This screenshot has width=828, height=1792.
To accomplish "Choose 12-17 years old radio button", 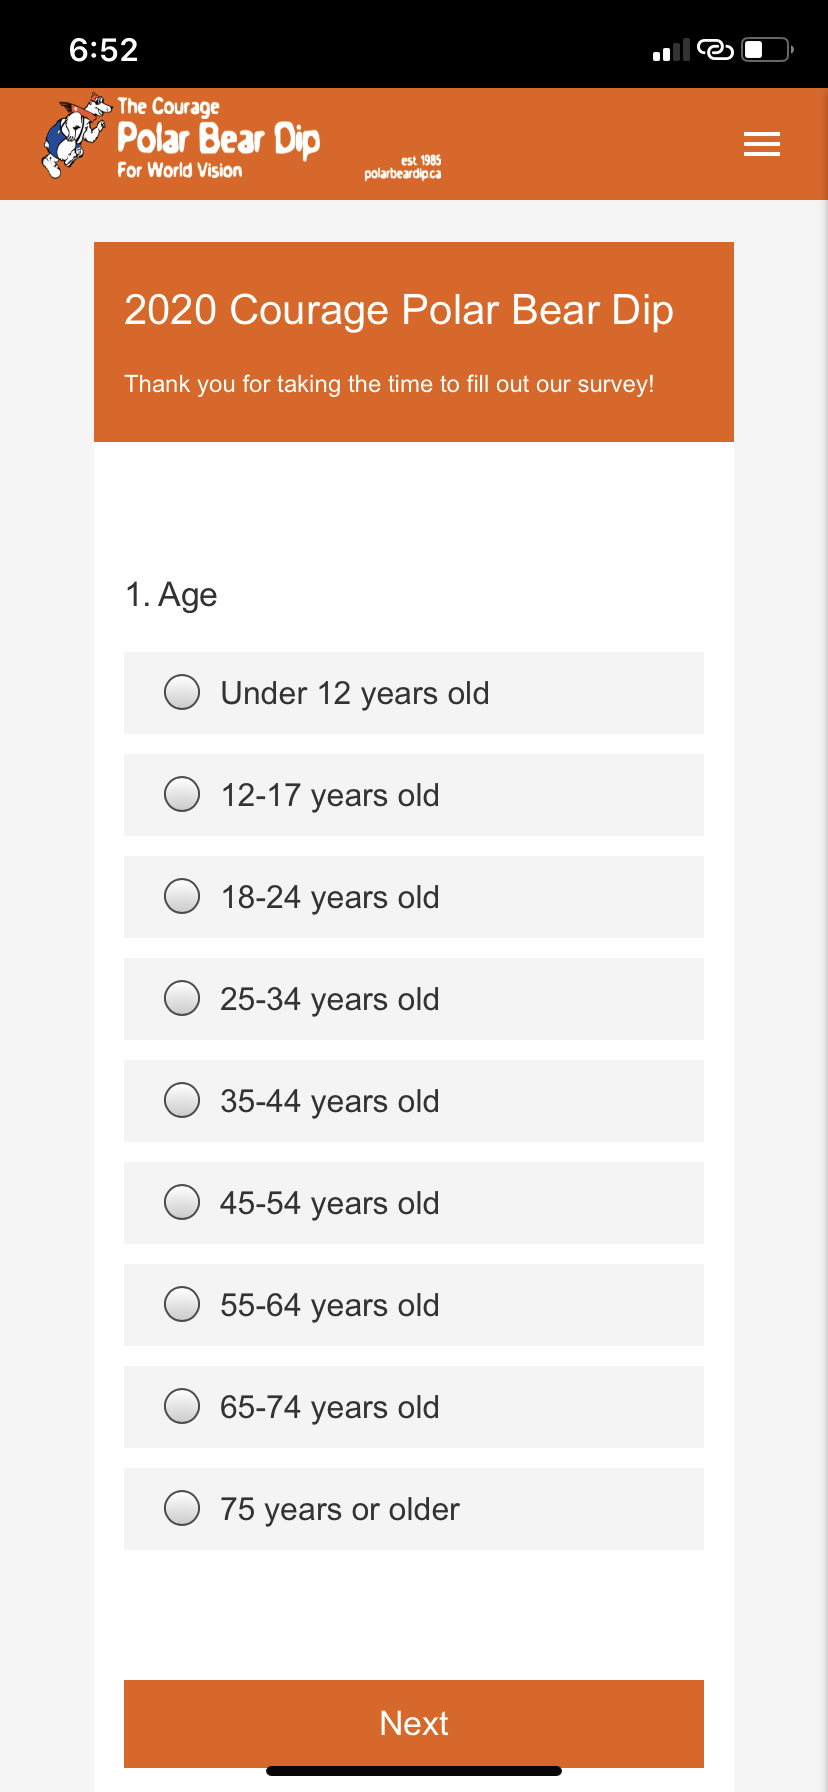I will [414, 795].
